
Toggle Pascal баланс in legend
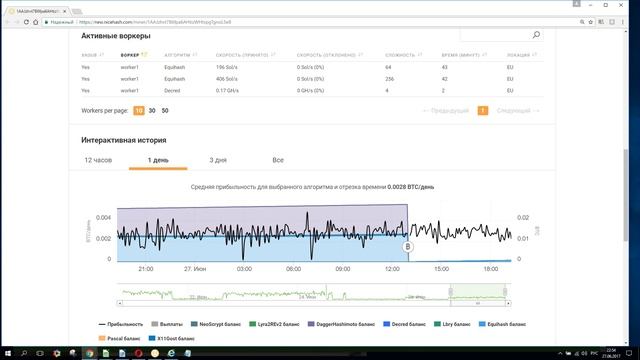(x=120, y=338)
